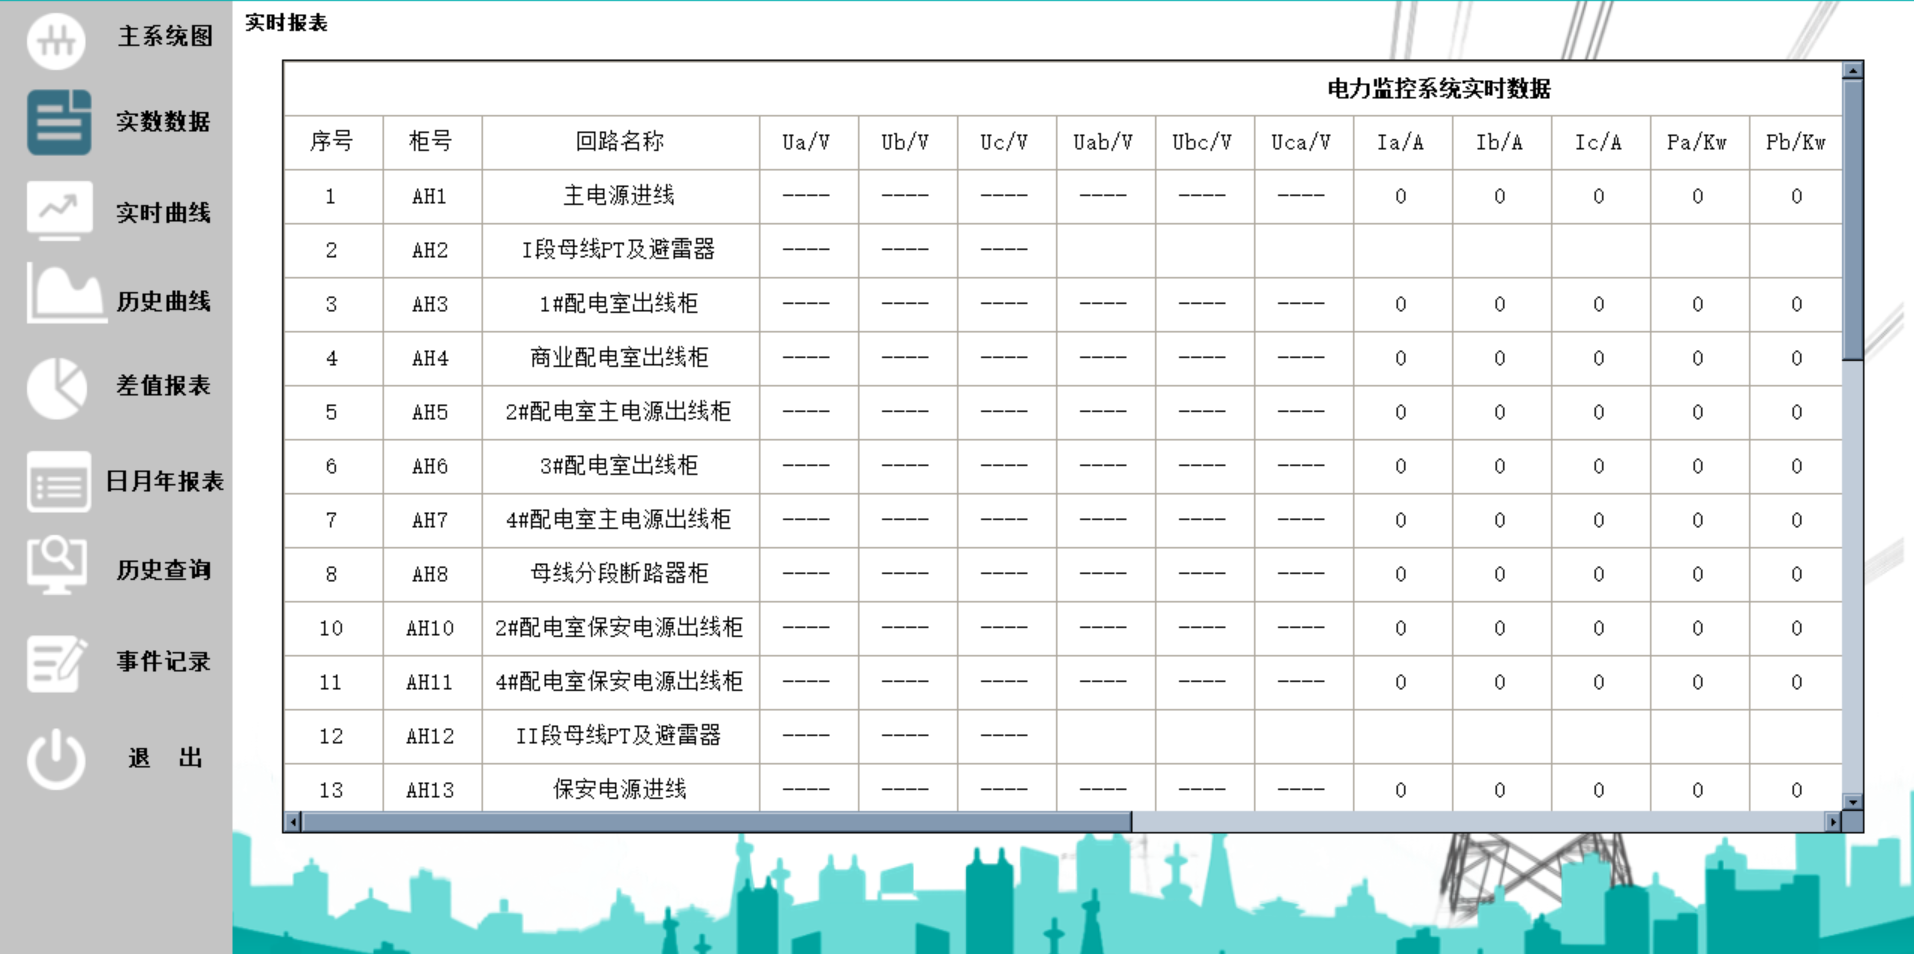Select the 实时报表 tab label
The width and height of the screenshot is (1914, 954).
pyautogui.click(x=284, y=22)
